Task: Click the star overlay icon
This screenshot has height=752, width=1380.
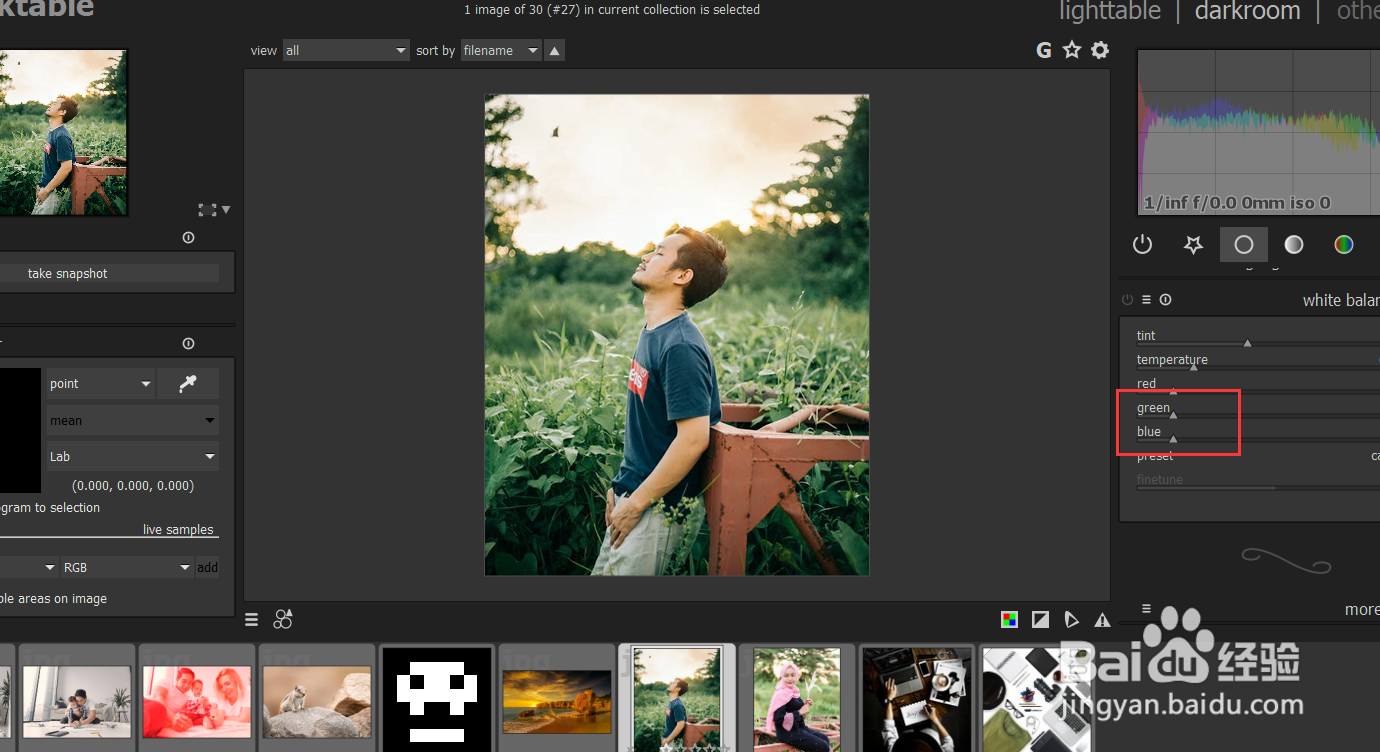Action: [x=1072, y=50]
